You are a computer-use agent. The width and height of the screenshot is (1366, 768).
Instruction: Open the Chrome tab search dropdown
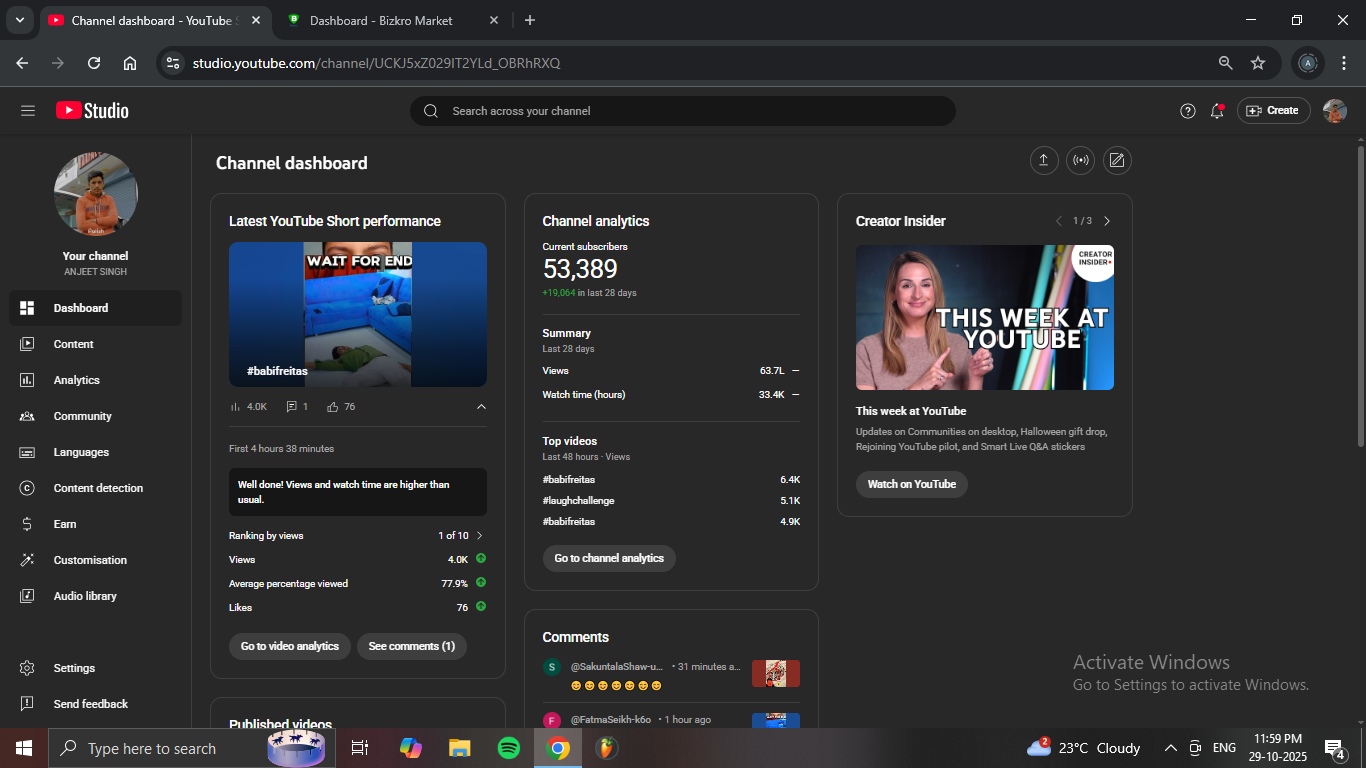click(x=19, y=20)
